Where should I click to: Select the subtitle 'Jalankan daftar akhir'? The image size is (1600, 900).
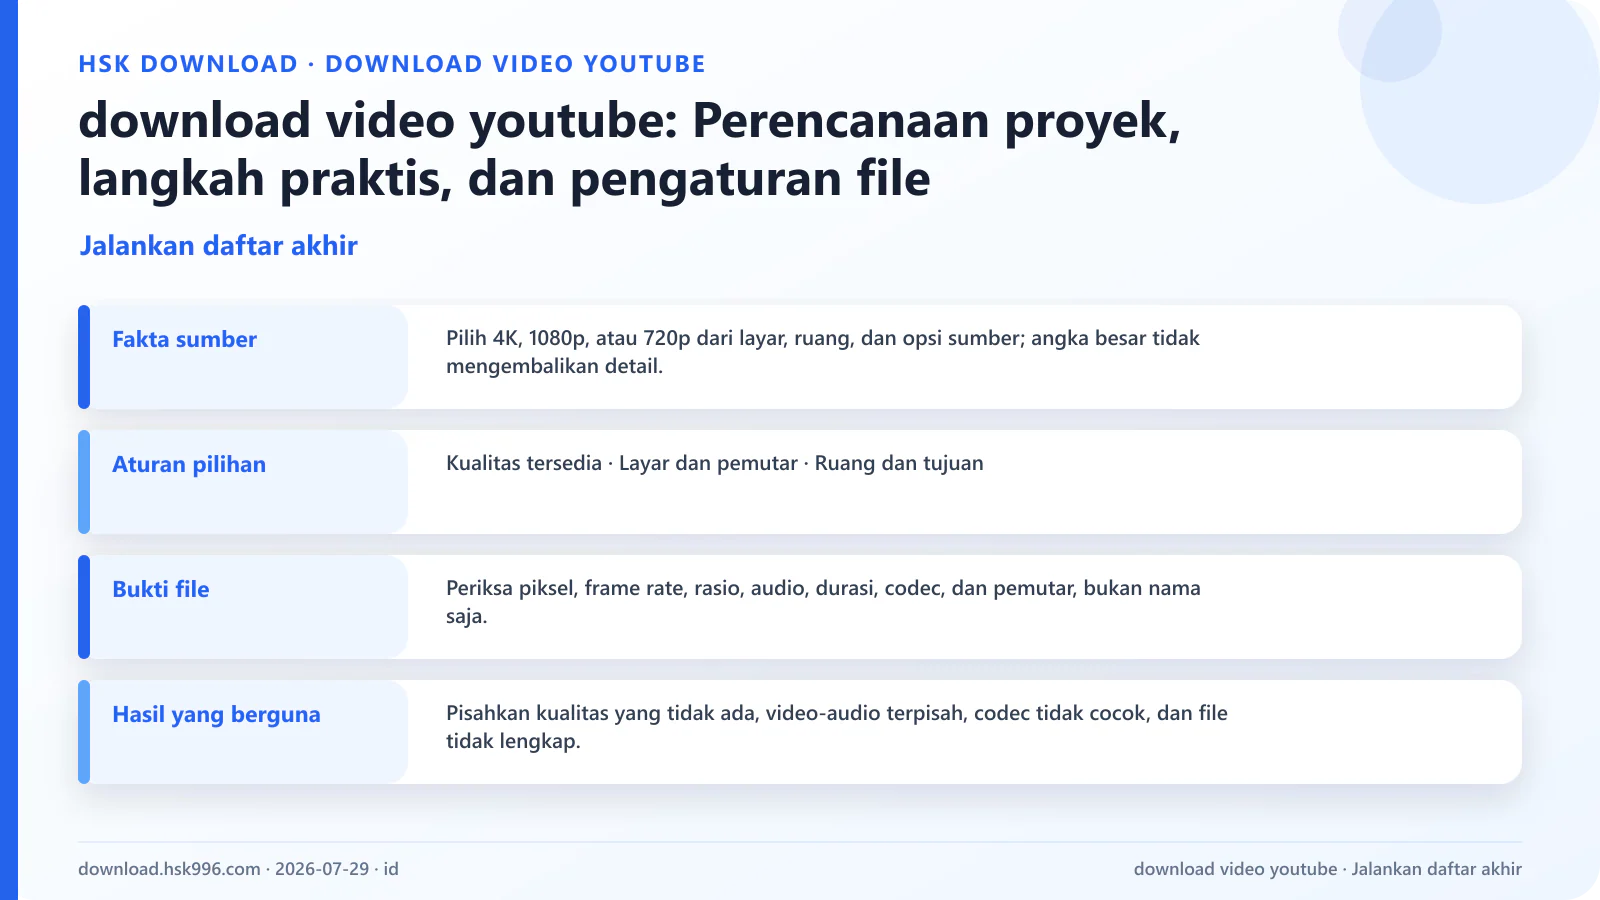point(218,246)
